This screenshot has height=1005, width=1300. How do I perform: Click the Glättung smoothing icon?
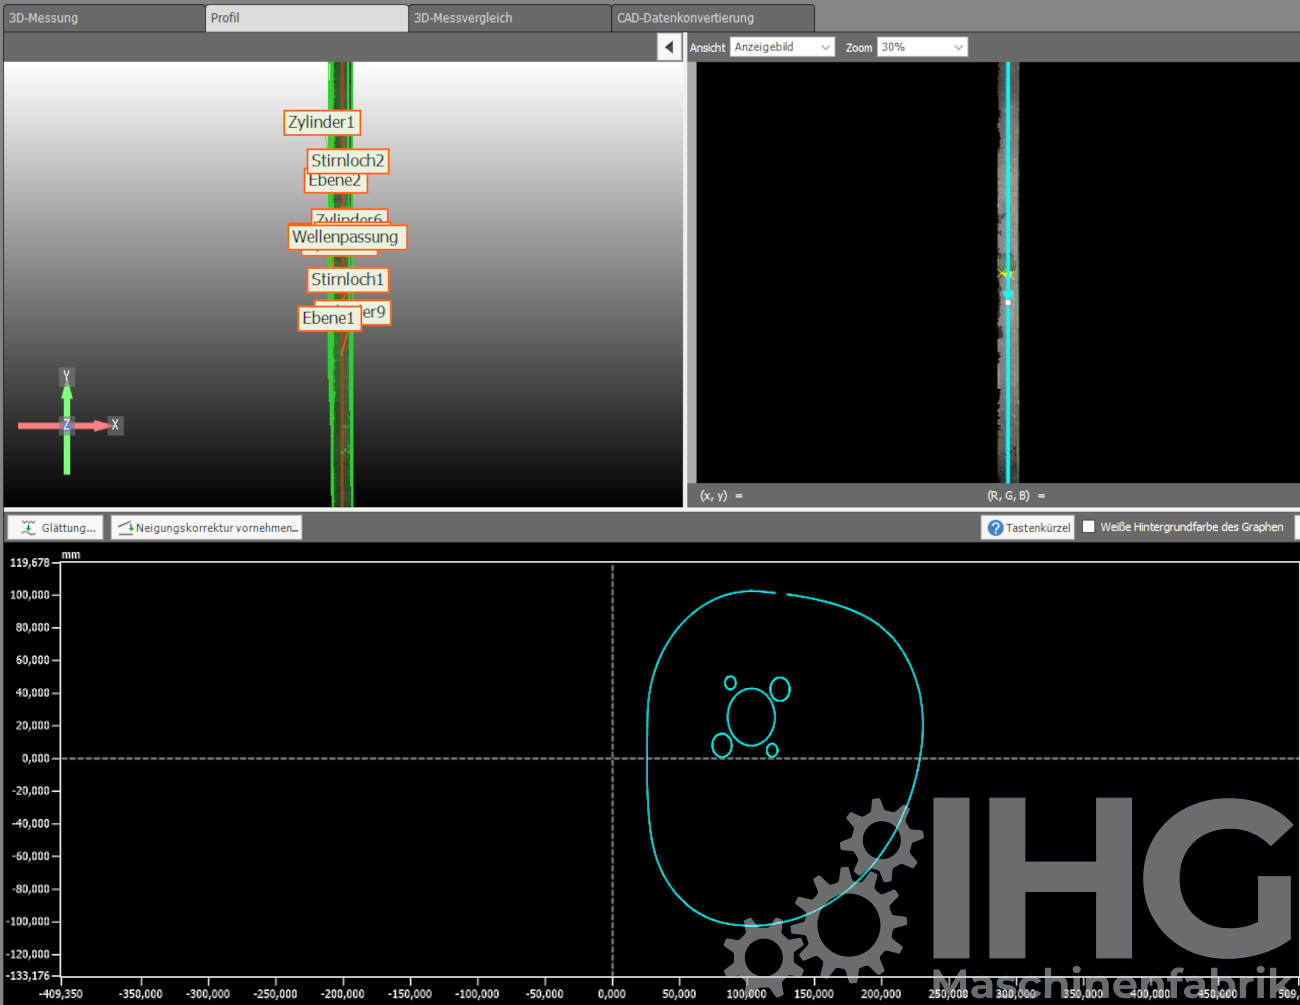pyautogui.click(x=29, y=528)
